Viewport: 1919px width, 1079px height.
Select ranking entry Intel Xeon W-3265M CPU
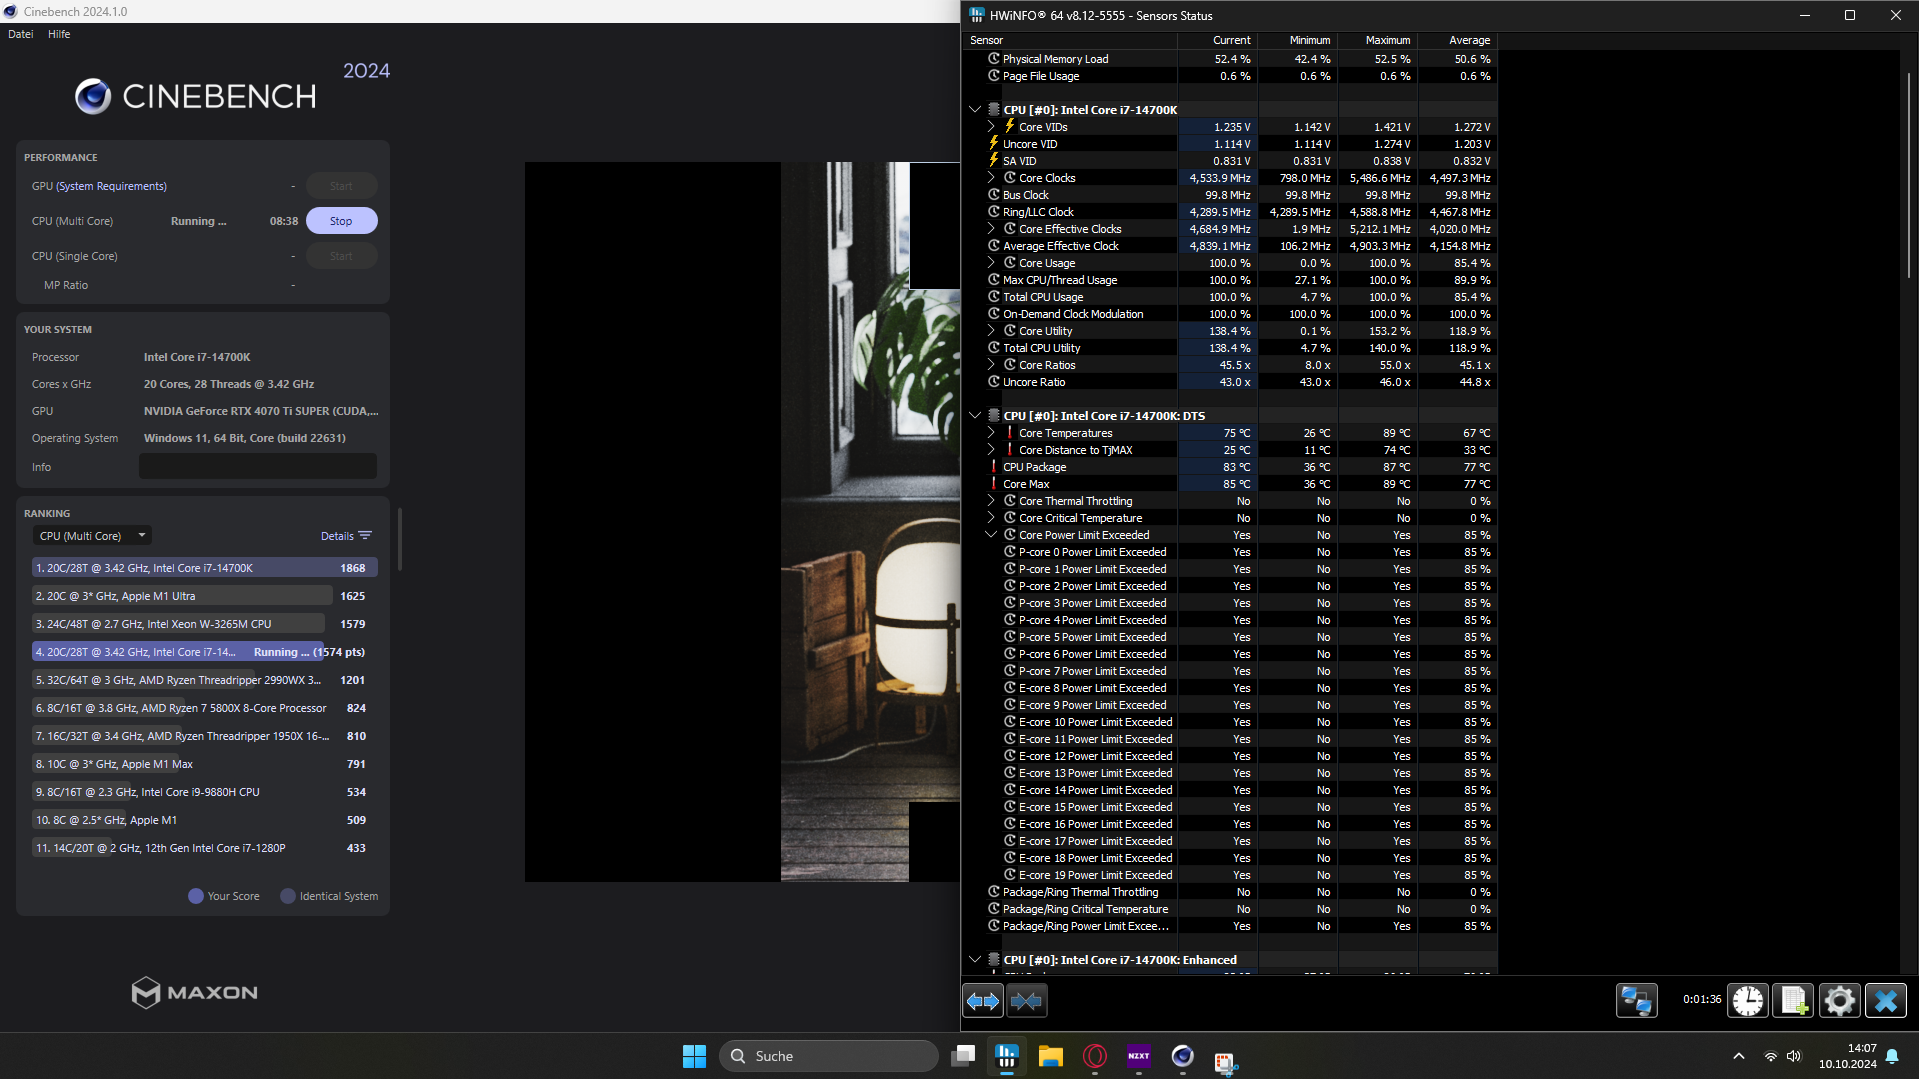[204, 624]
